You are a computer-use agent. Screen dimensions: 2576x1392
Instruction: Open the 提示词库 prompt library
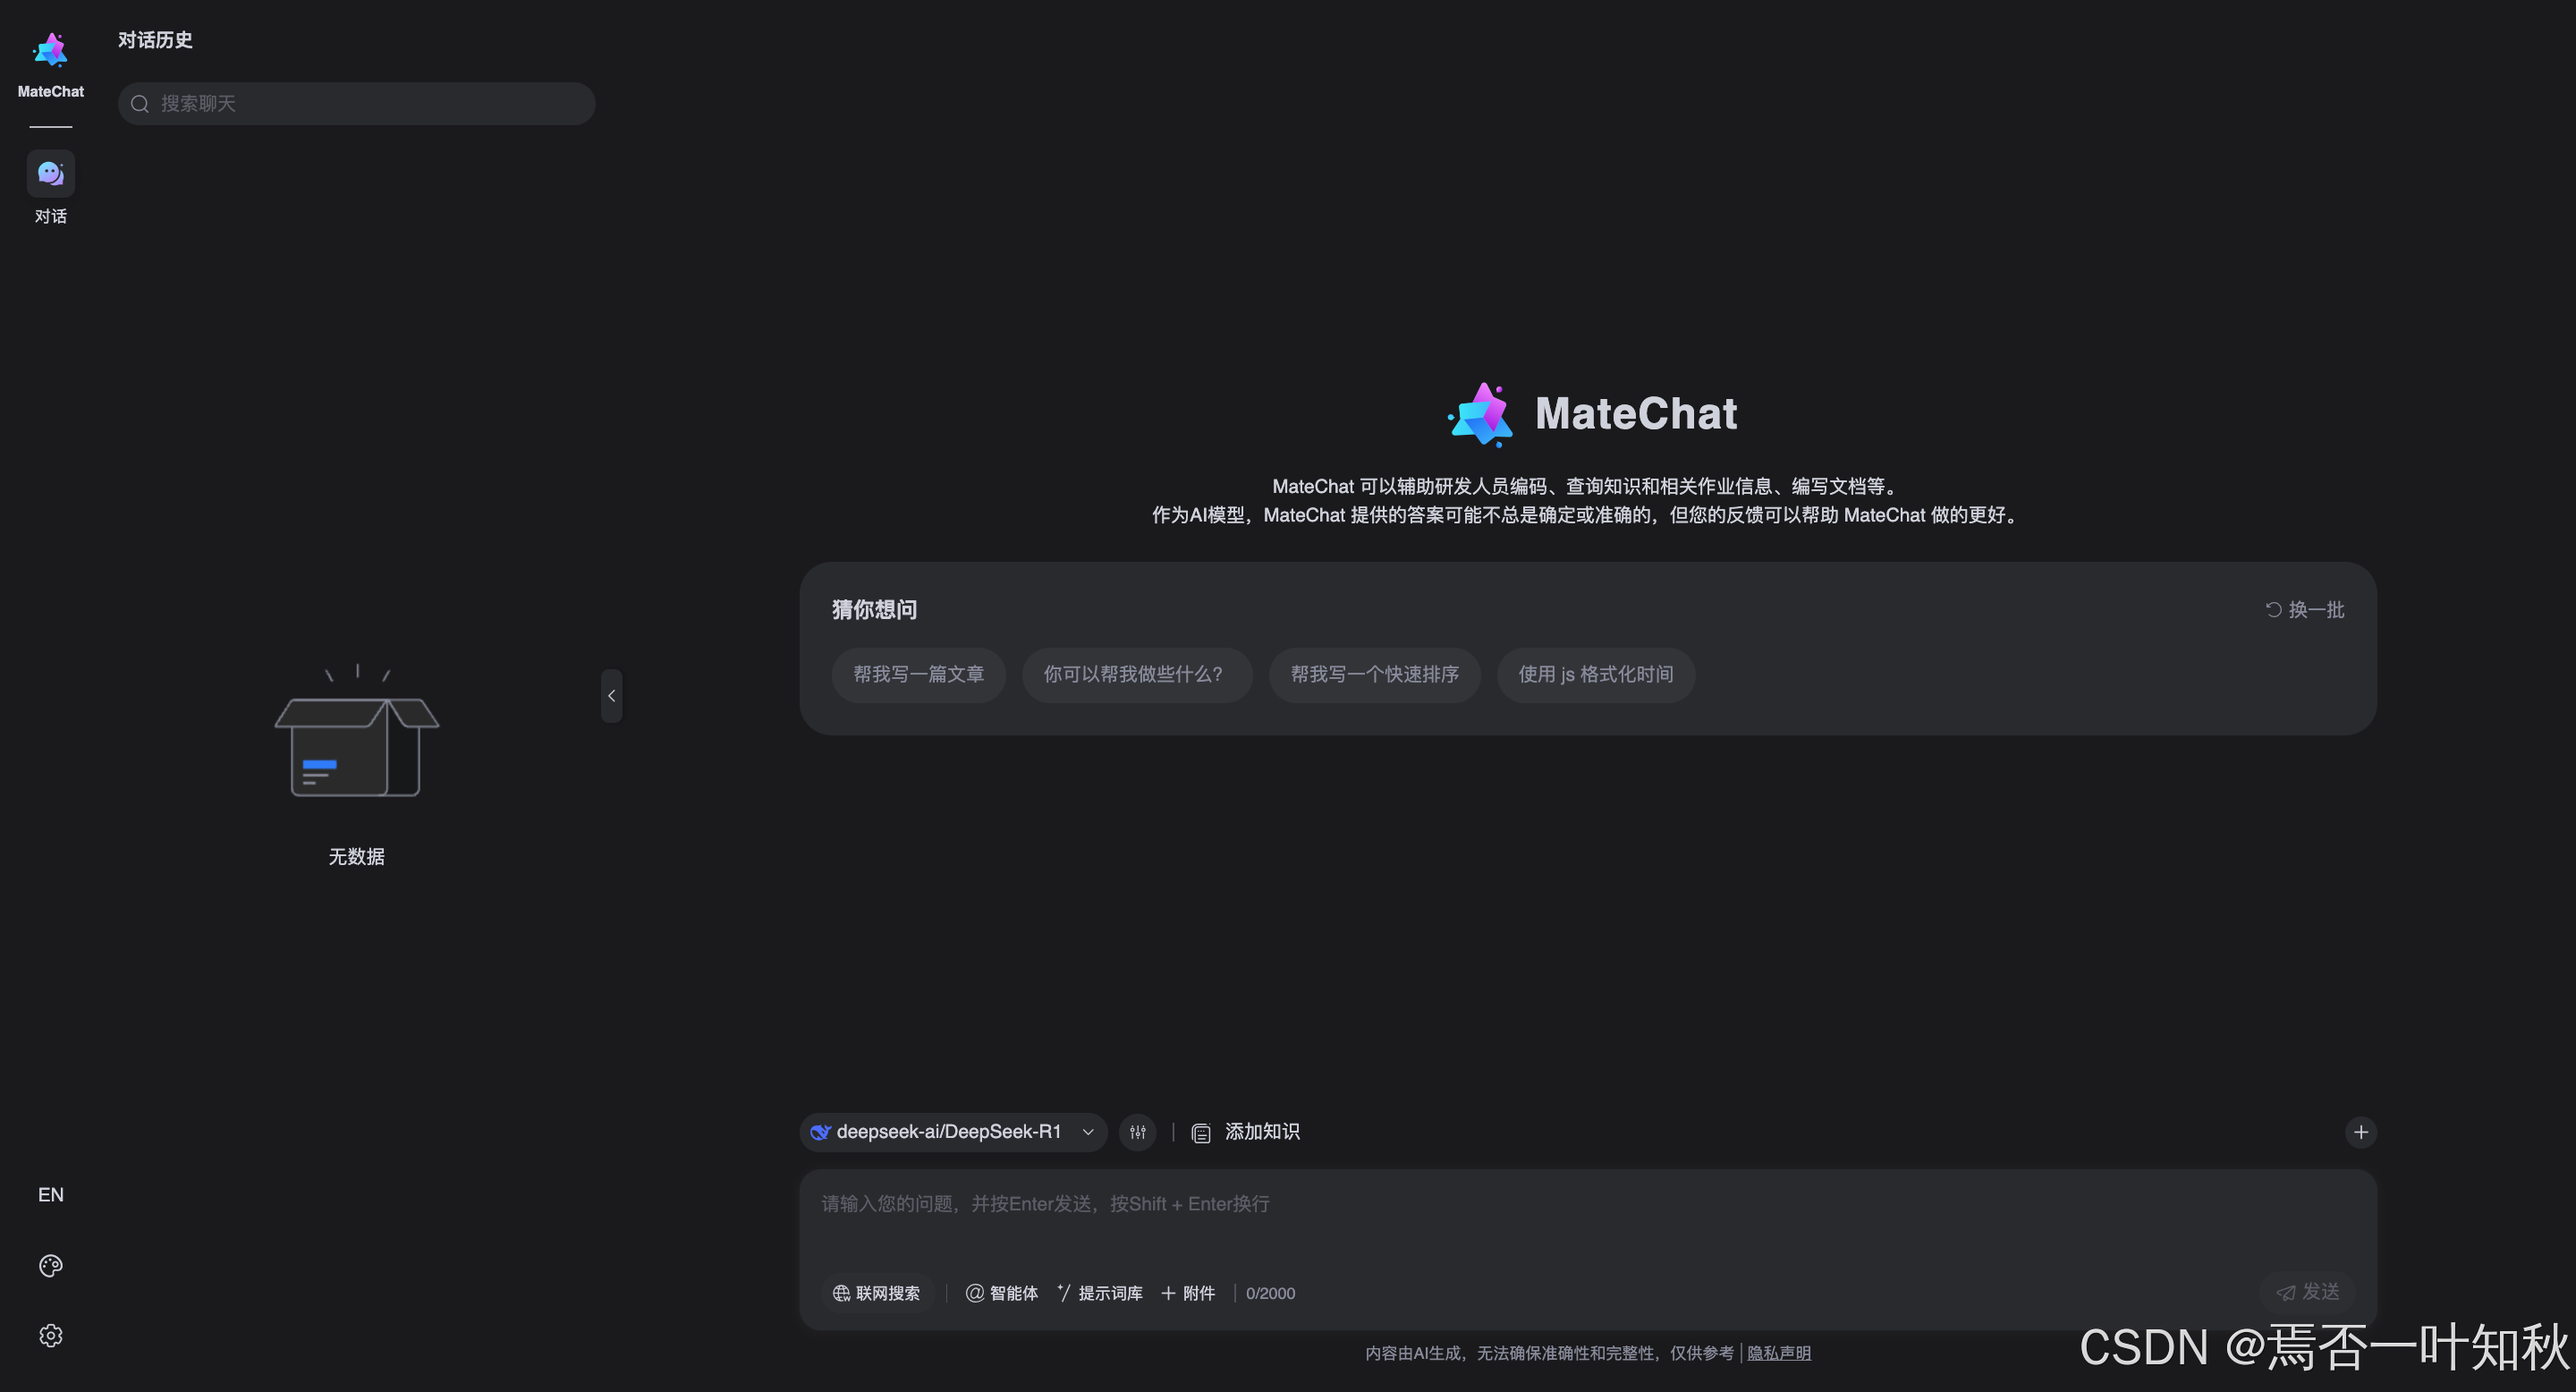(1099, 1293)
